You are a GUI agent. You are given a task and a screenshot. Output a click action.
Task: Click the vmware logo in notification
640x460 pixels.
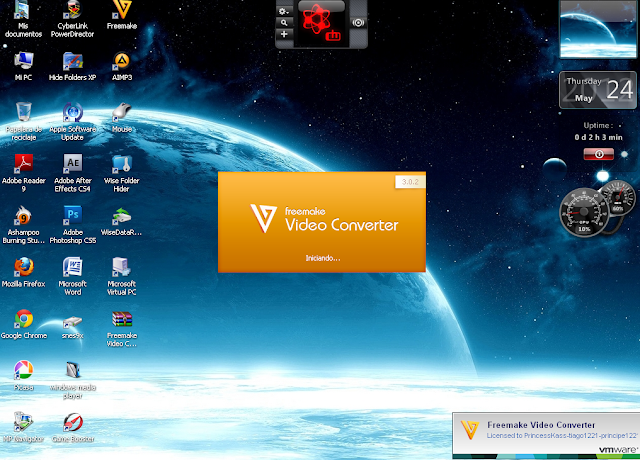[618, 449]
